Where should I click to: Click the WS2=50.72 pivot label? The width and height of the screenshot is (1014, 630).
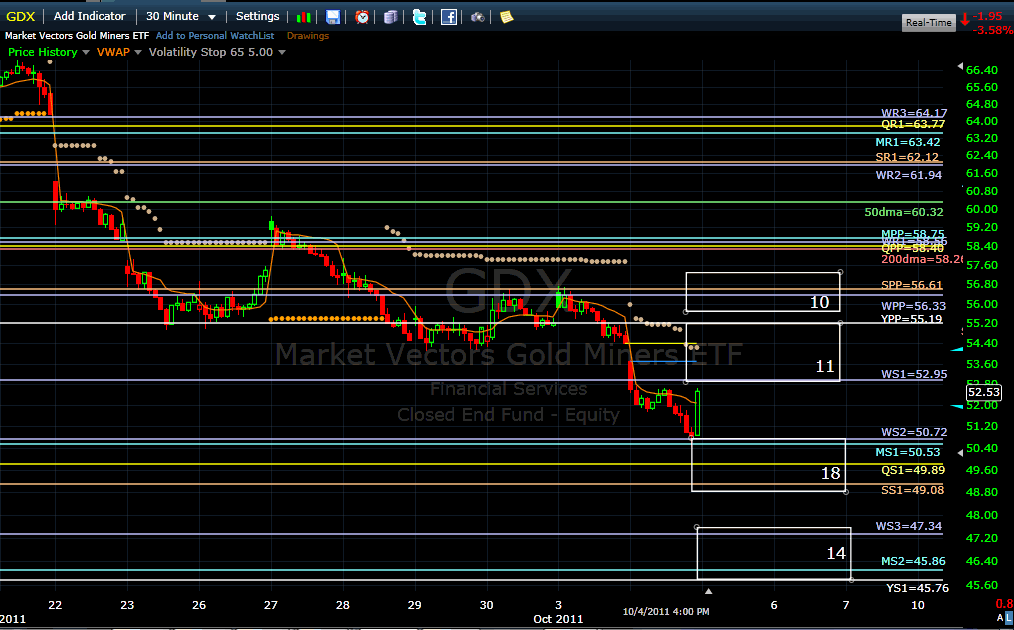[914, 432]
